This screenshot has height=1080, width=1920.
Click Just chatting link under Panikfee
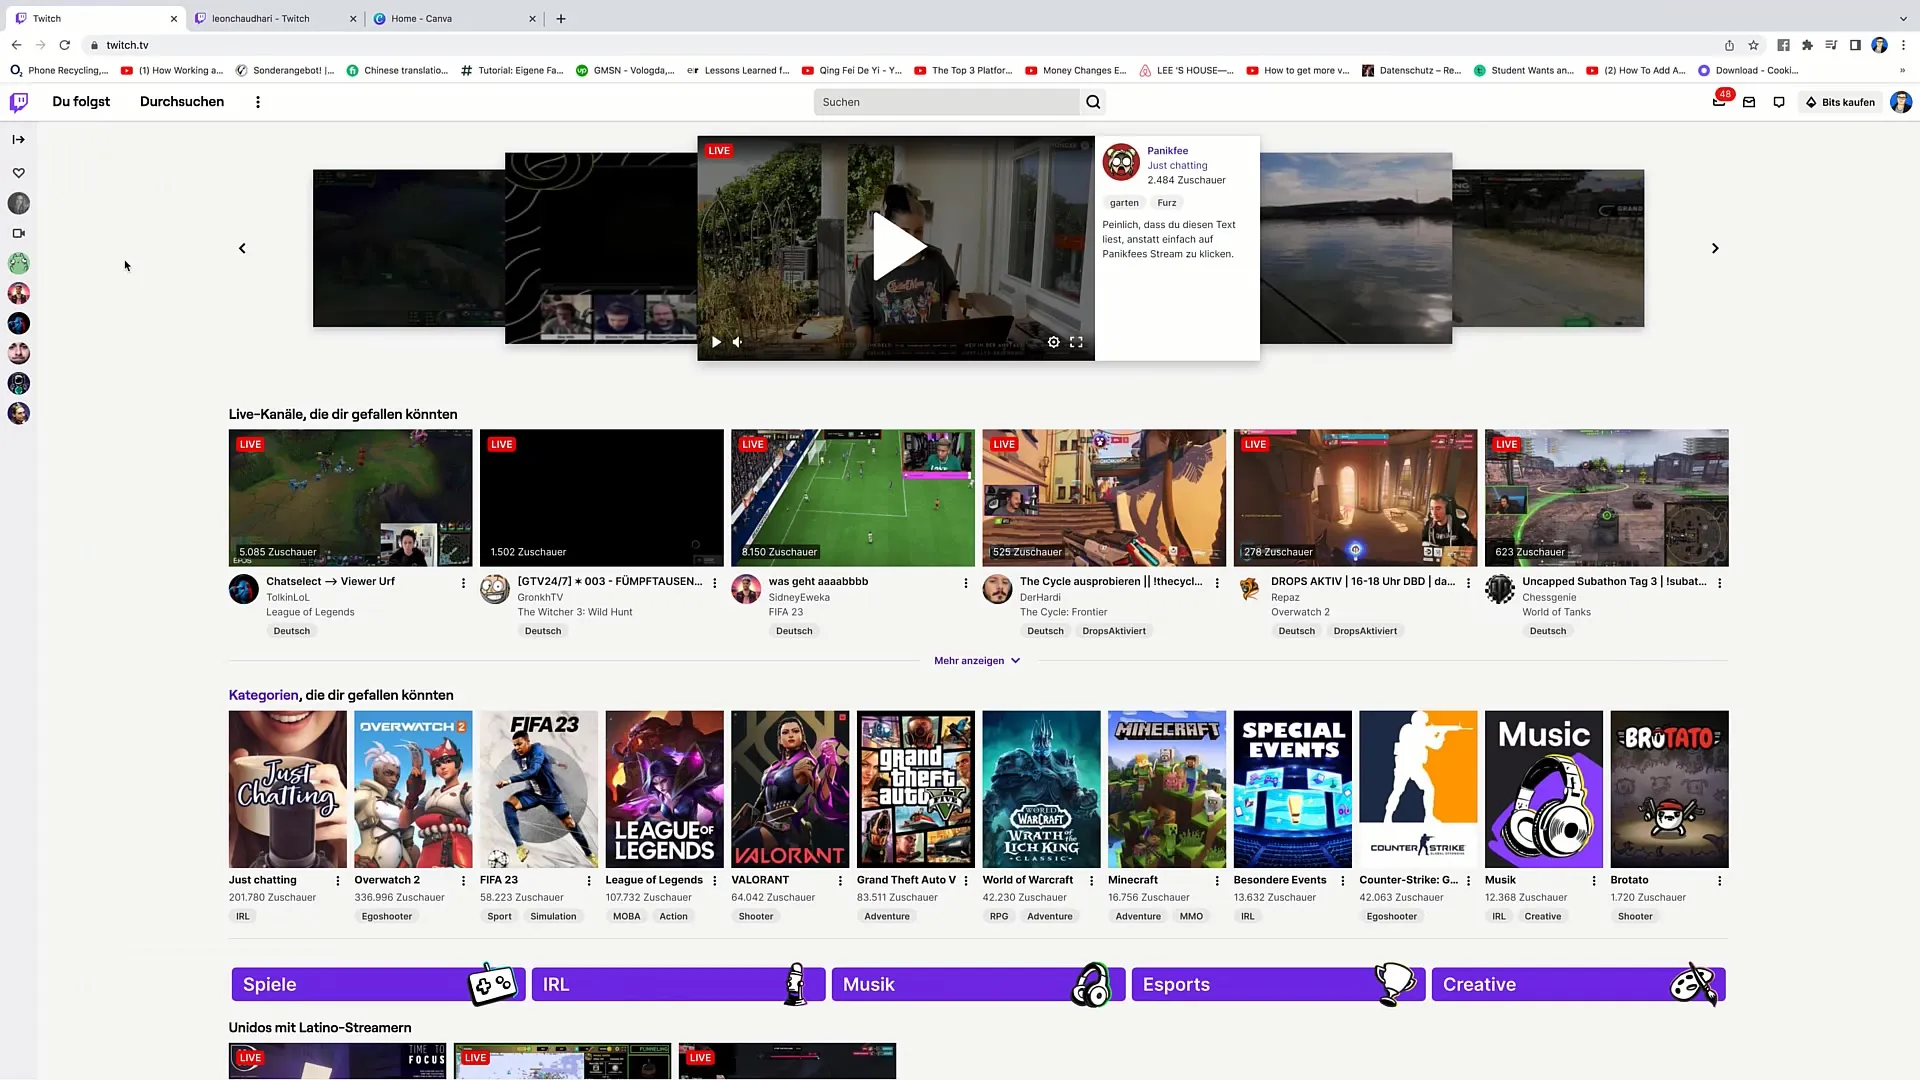pos(1177,166)
